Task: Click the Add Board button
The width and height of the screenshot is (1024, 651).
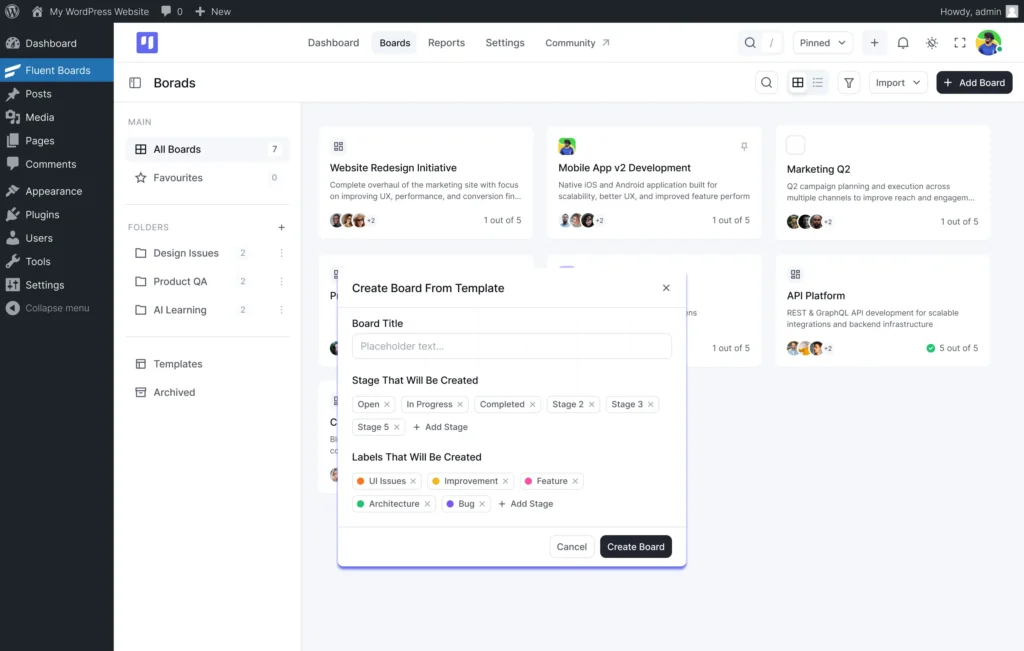Action: click(x=974, y=83)
